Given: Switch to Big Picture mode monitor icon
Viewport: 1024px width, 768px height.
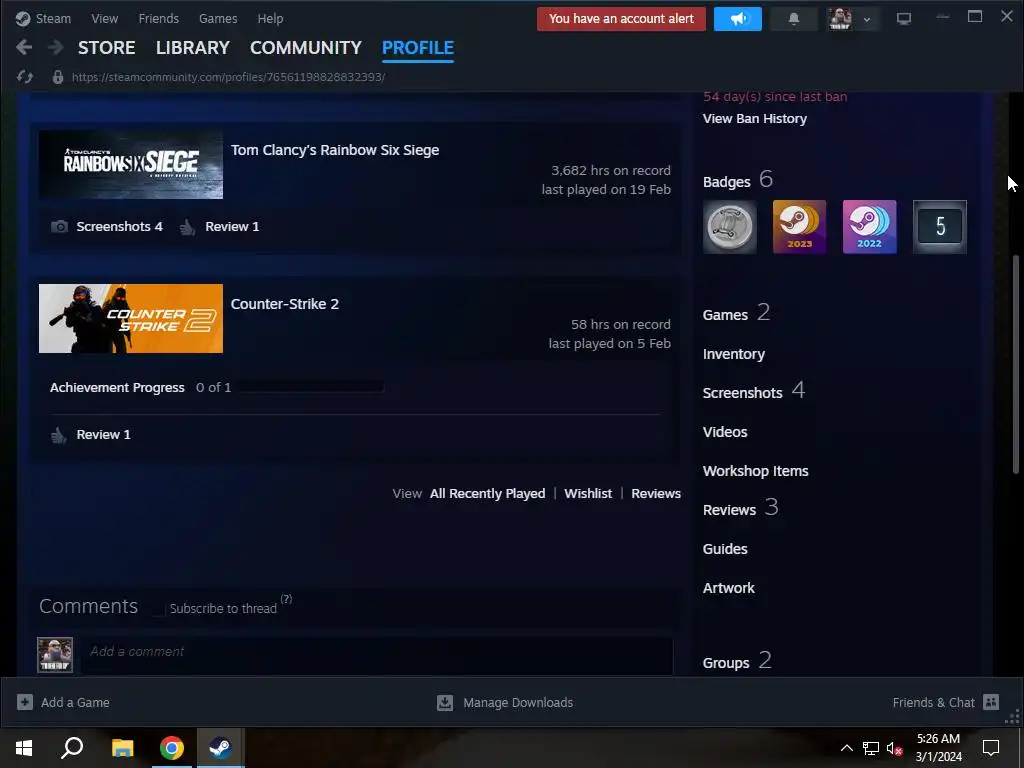Looking at the screenshot, I should 903,19.
